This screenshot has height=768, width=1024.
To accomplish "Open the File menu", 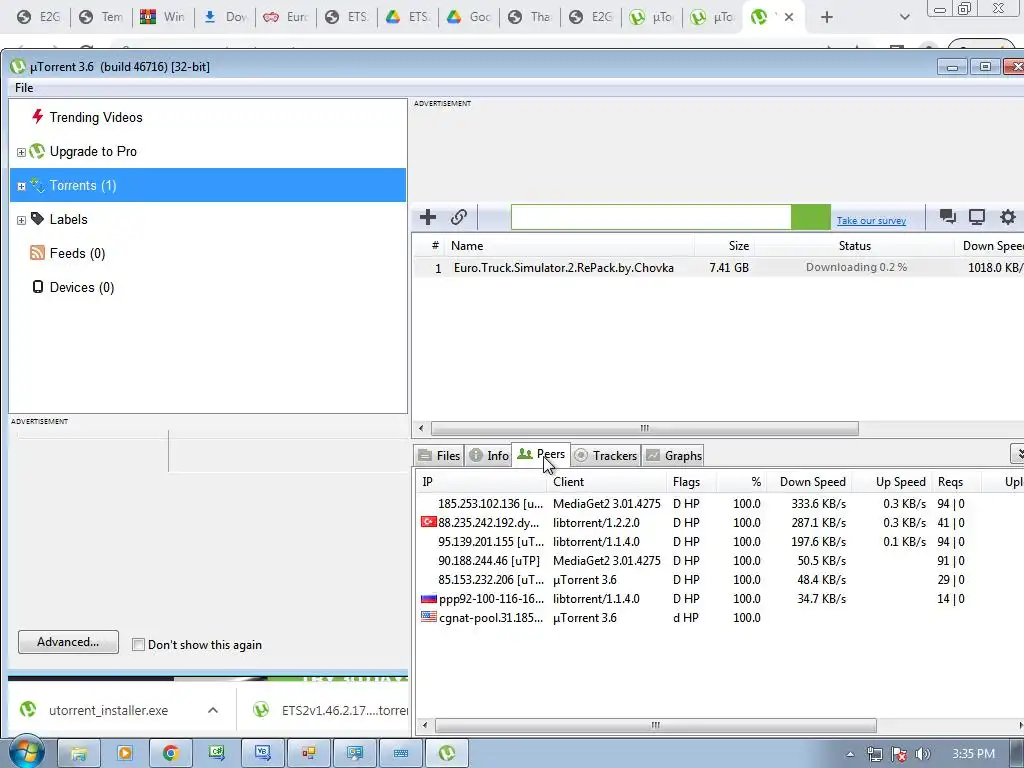I will click(x=24, y=88).
